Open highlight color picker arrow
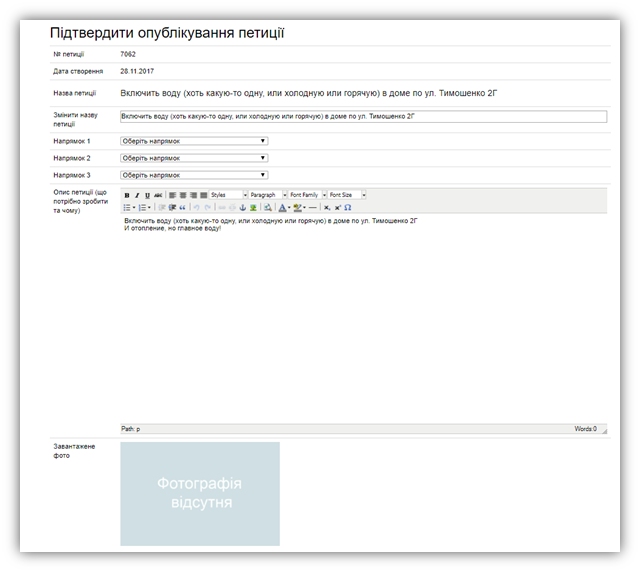The height and width of the screenshot is (572, 640). point(304,207)
